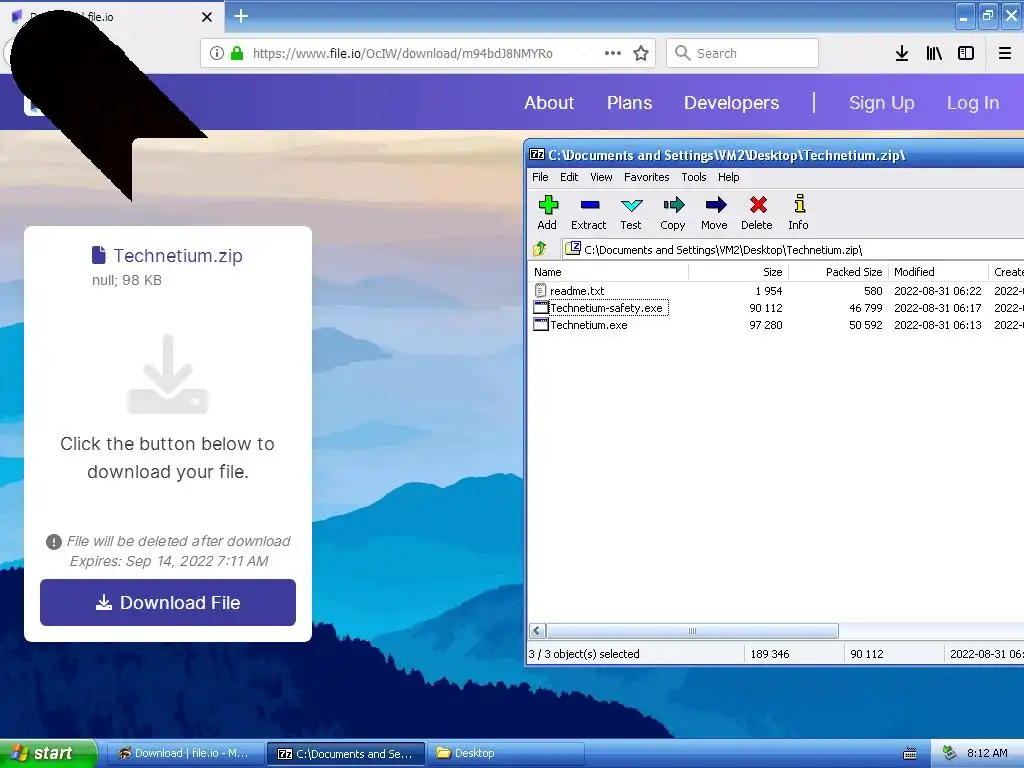Click the 8:12 AM taskbar clock
This screenshot has width=1024, height=768.
987,753
